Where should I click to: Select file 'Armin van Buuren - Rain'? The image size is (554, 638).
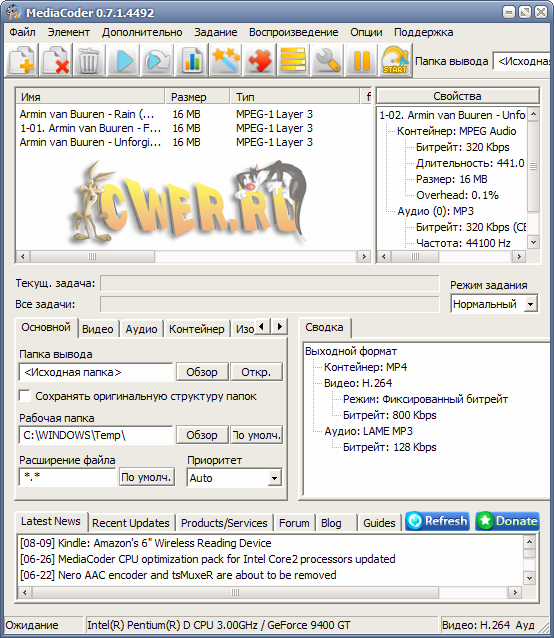coord(87,114)
